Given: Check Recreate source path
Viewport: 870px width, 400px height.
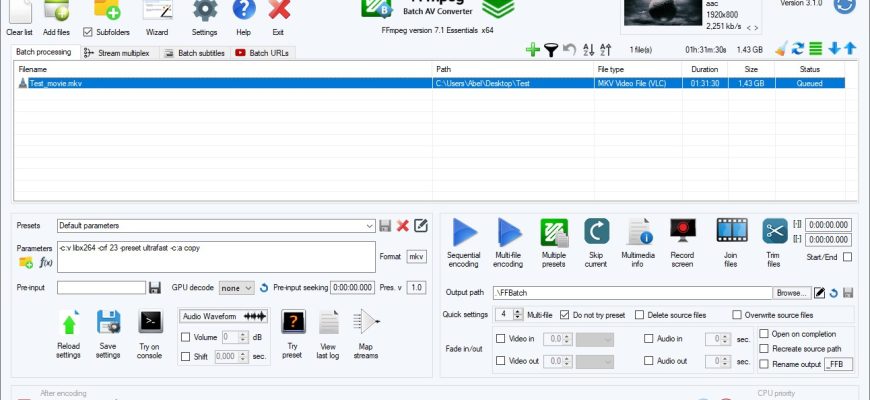Looking at the screenshot, I should click(764, 349).
